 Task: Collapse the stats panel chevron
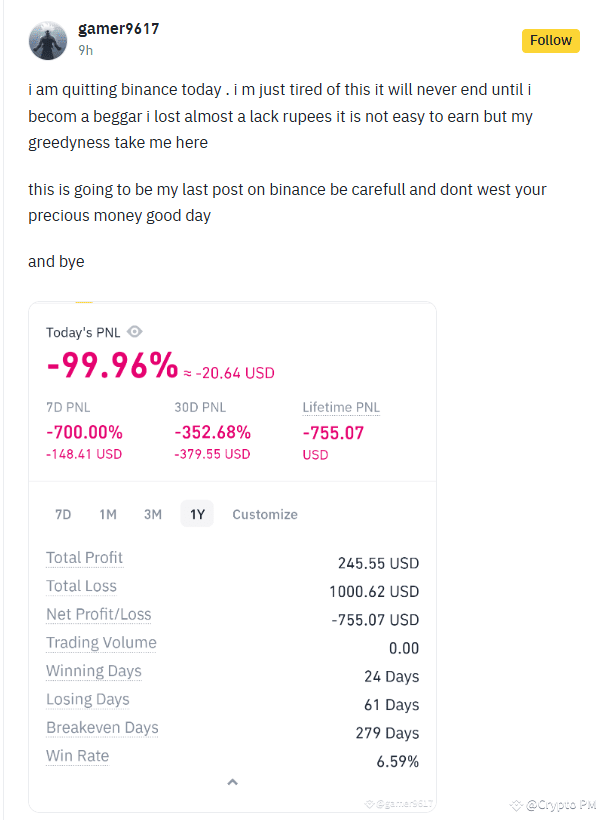click(233, 782)
